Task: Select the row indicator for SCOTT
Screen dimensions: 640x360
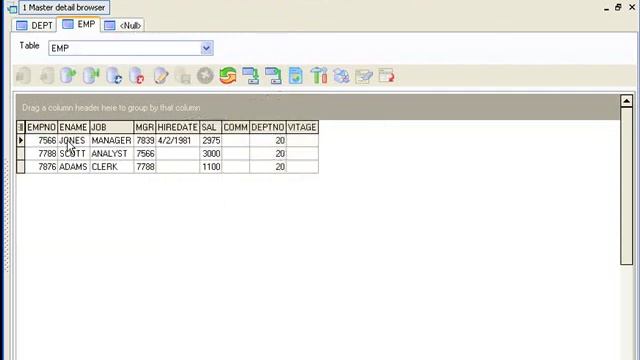Action: (21, 153)
